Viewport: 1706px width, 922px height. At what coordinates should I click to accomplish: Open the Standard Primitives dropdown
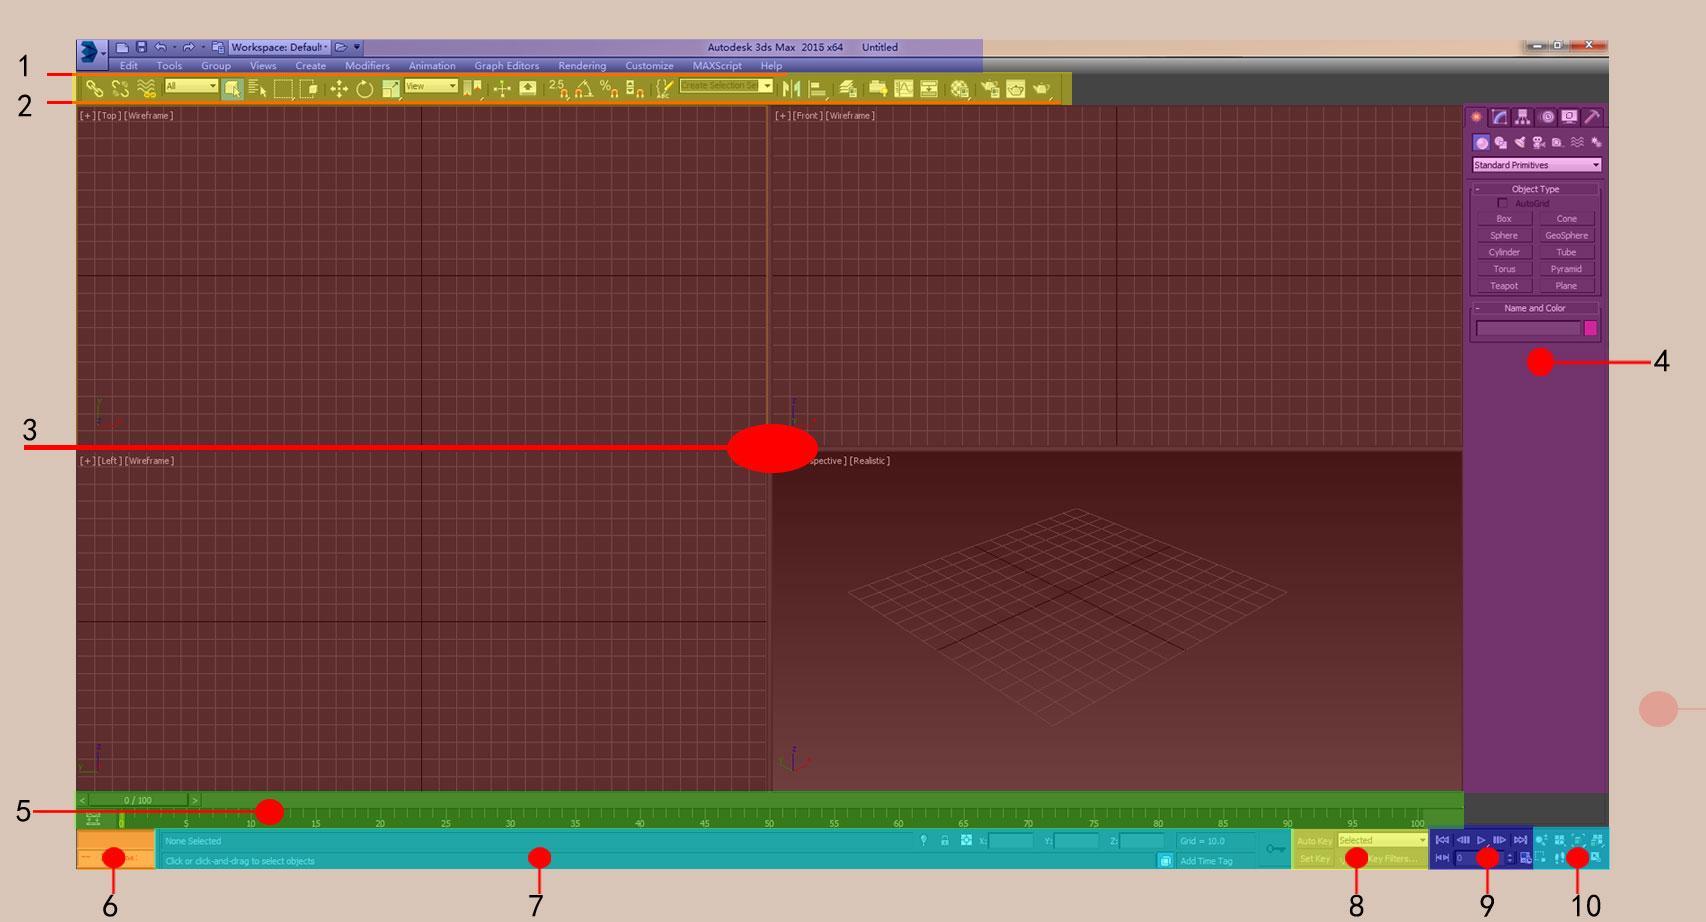coord(1536,165)
